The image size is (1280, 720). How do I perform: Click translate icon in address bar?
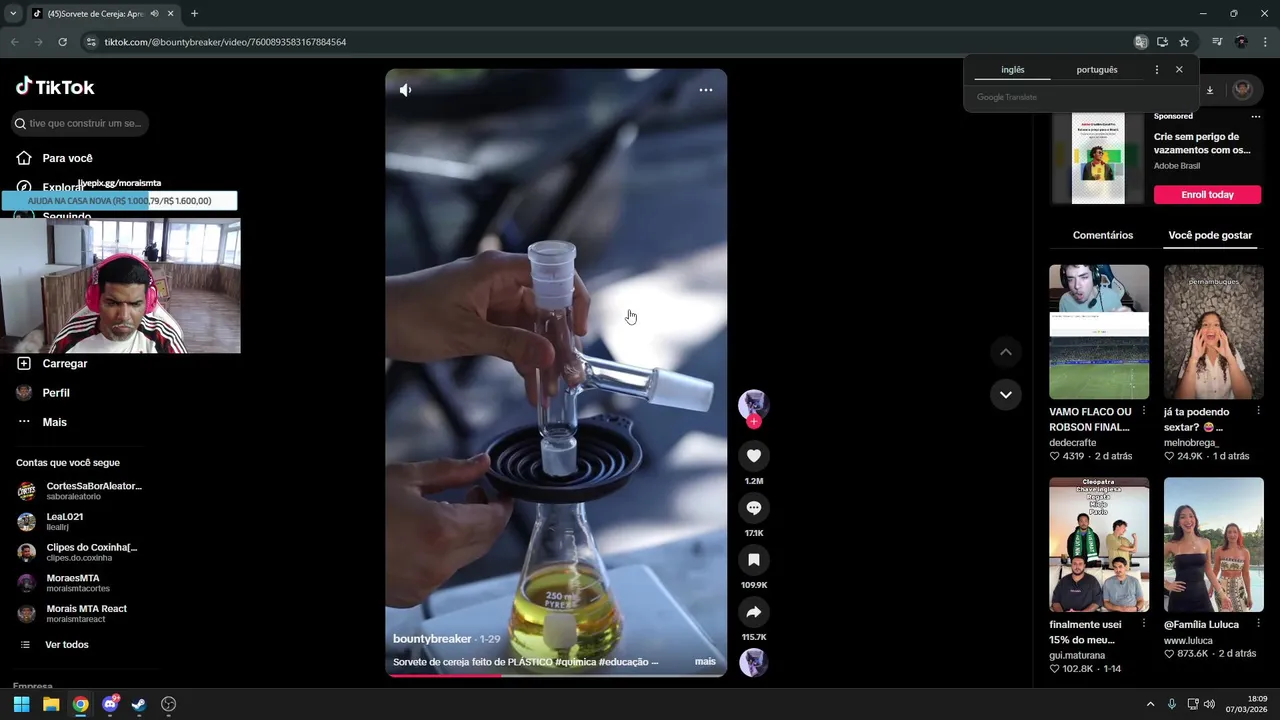(1141, 42)
